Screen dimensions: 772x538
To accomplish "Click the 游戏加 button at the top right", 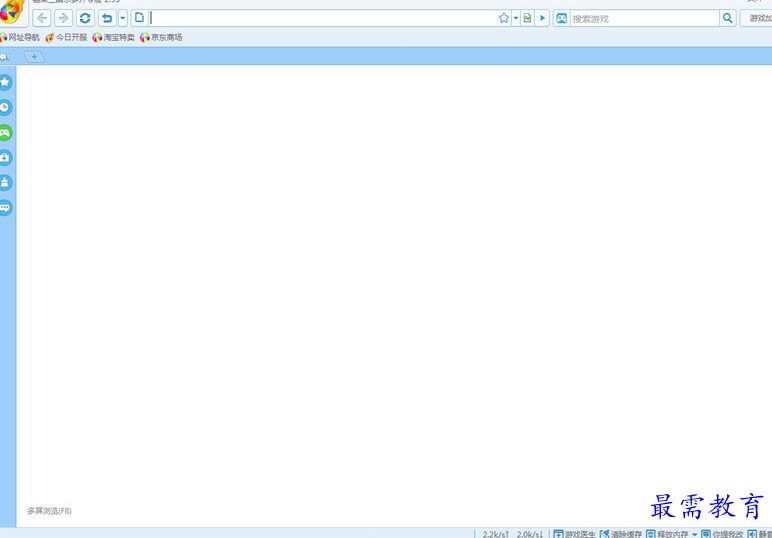I will (x=759, y=18).
